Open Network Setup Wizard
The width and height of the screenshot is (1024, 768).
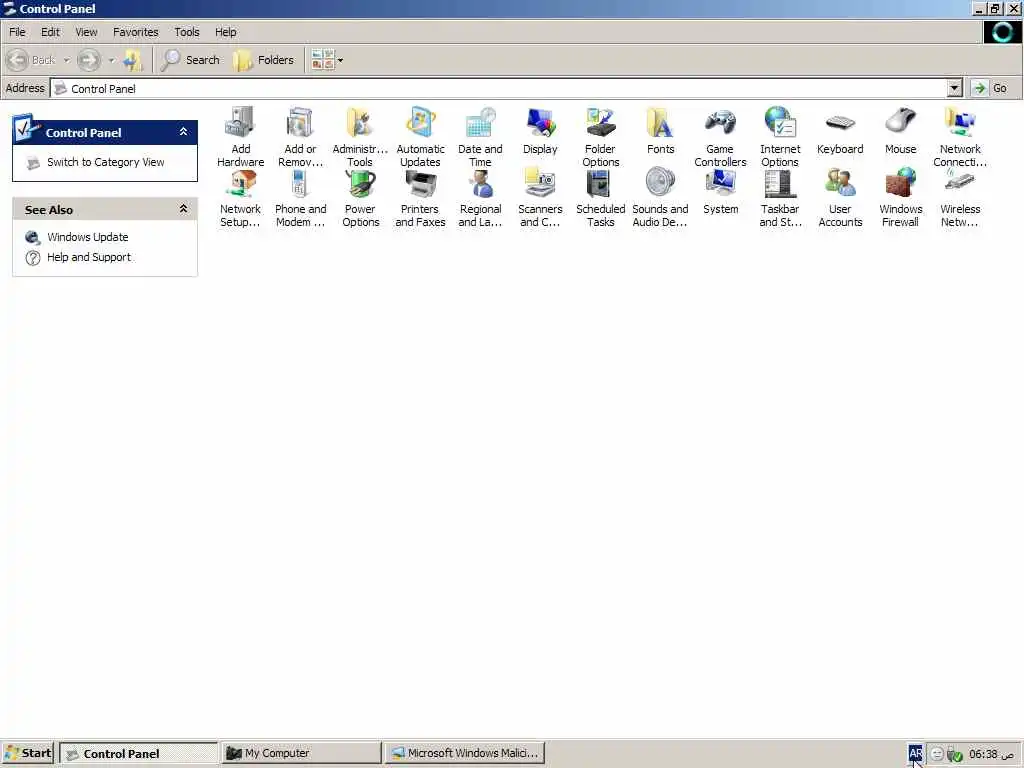pyautogui.click(x=240, y=197)
